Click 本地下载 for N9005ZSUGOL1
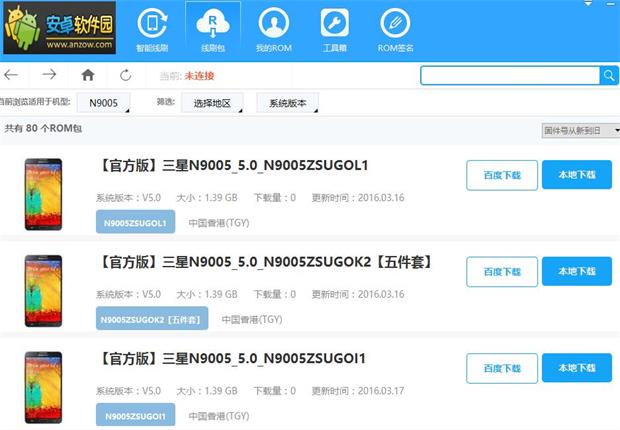The height and width of the screenshot is (430, 620). point(577,174)
